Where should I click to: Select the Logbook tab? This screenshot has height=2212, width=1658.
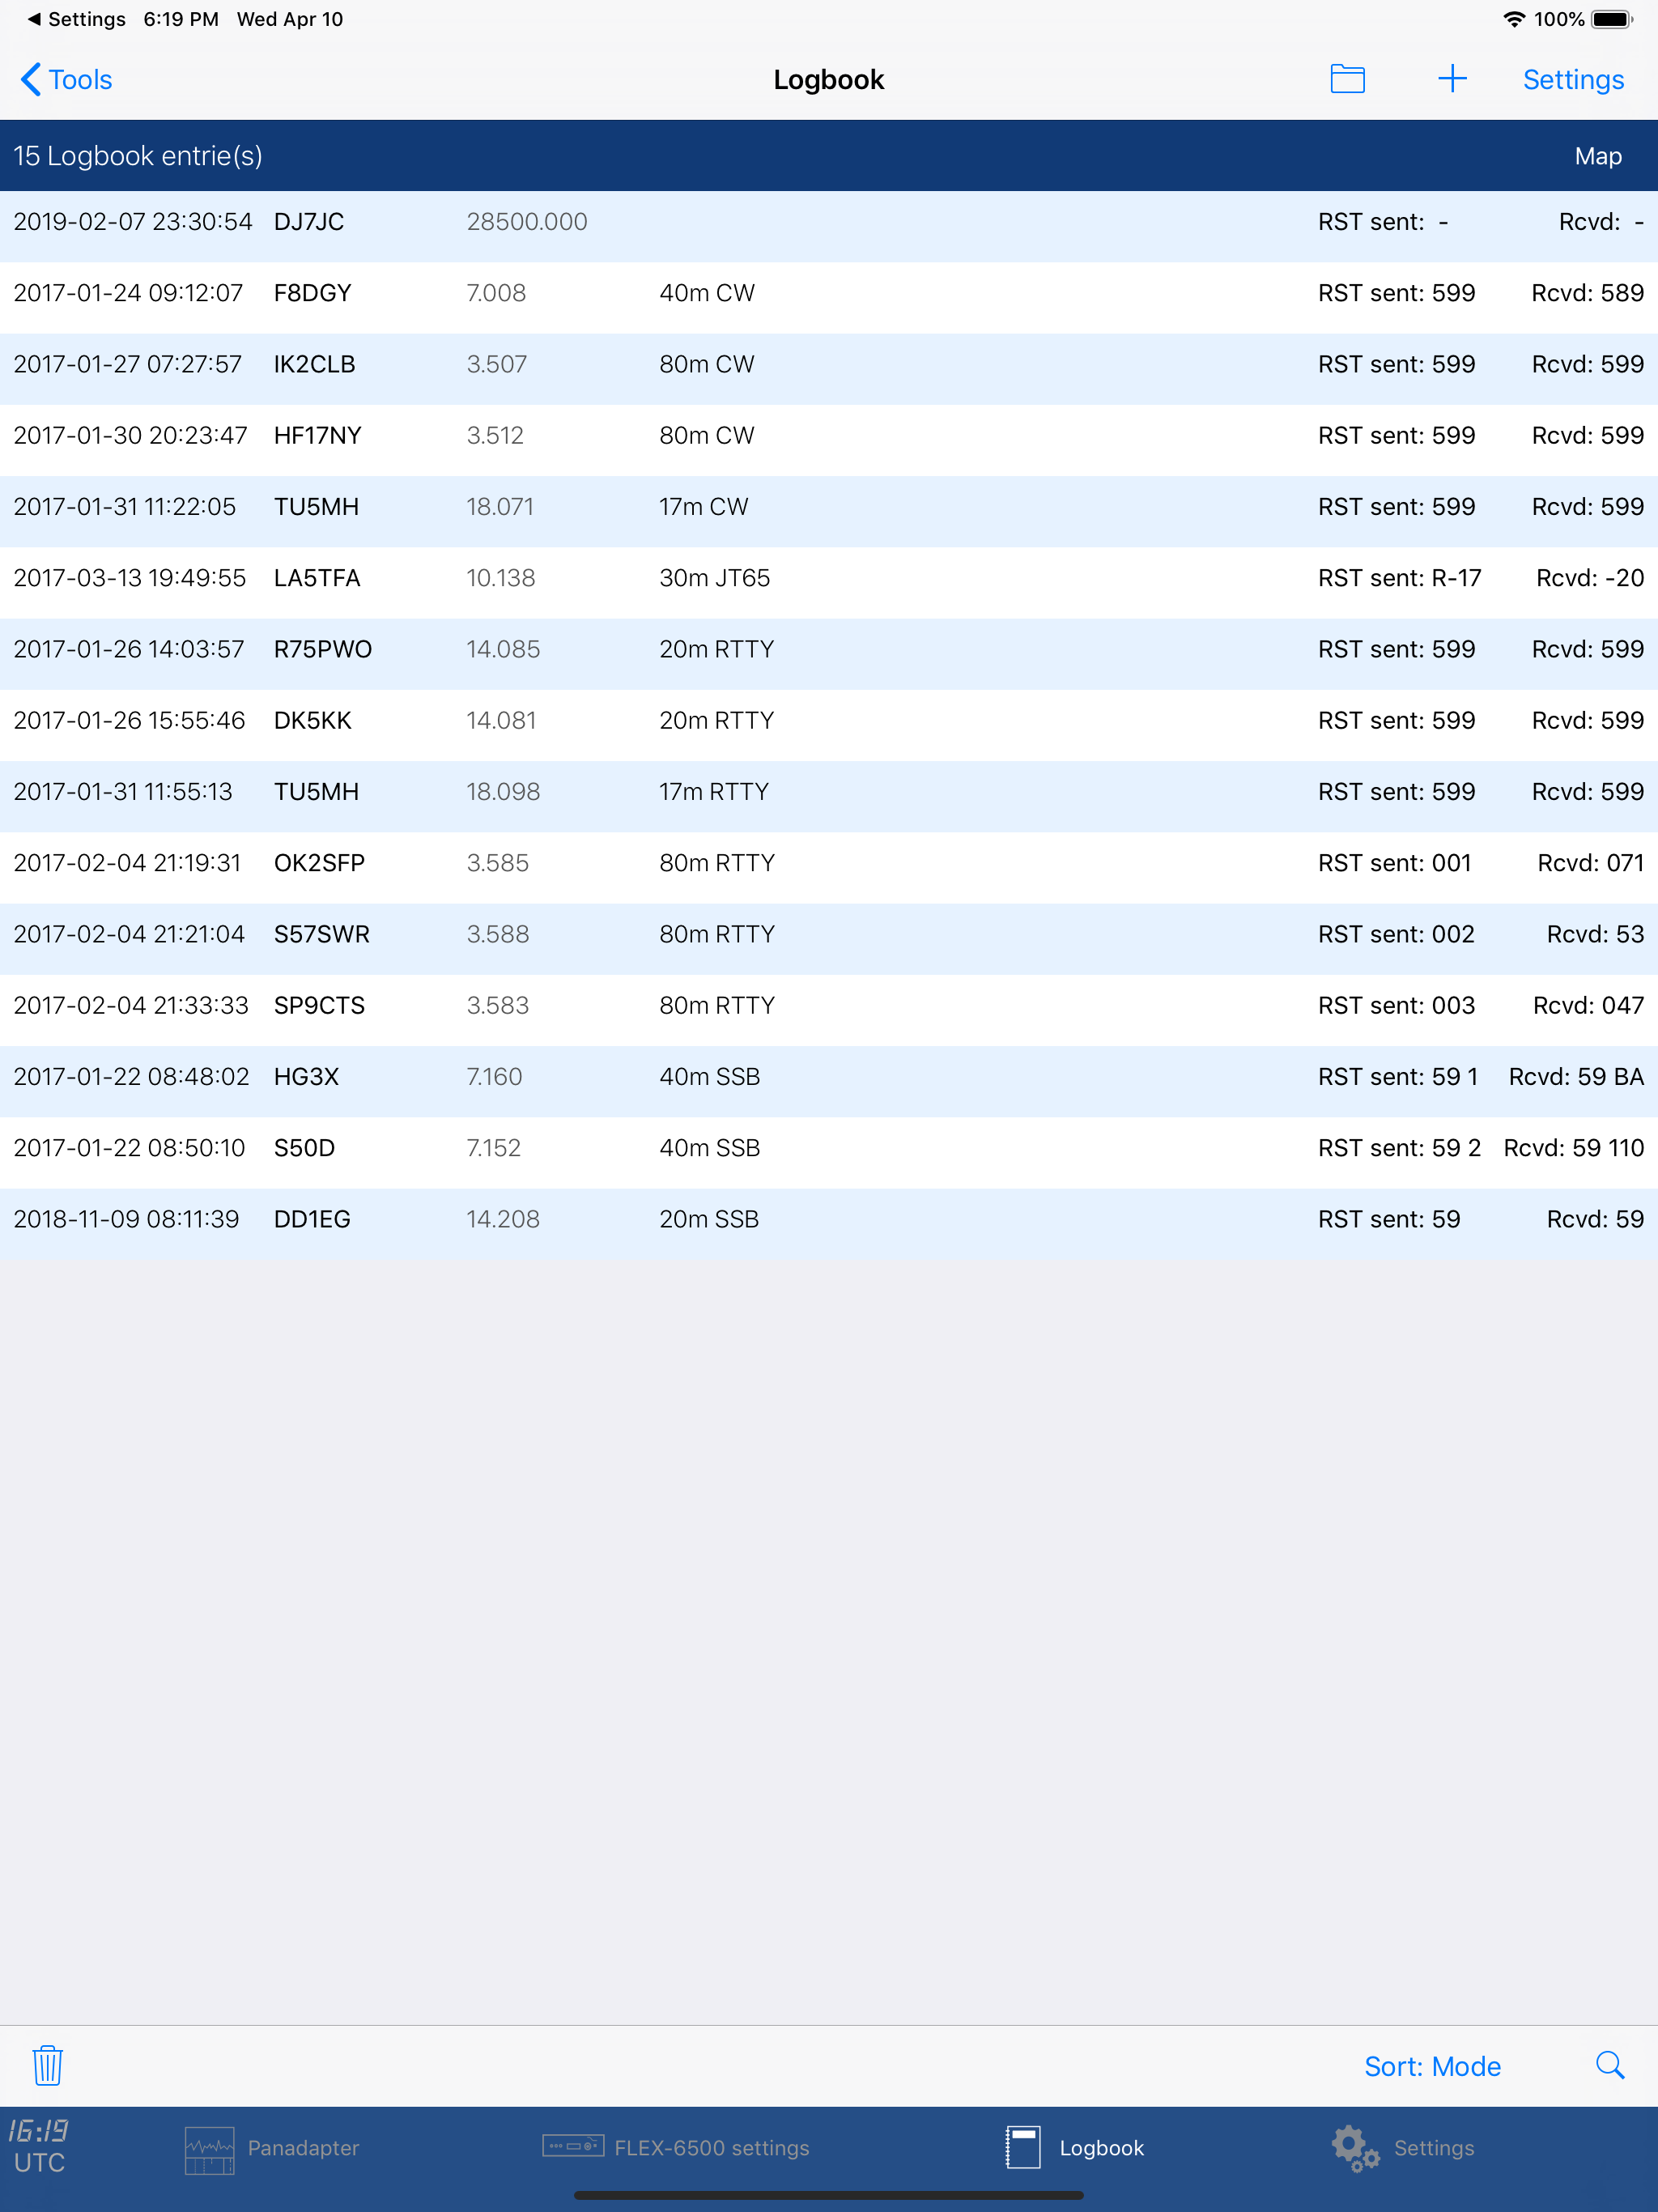(x=1074, y=2148)
